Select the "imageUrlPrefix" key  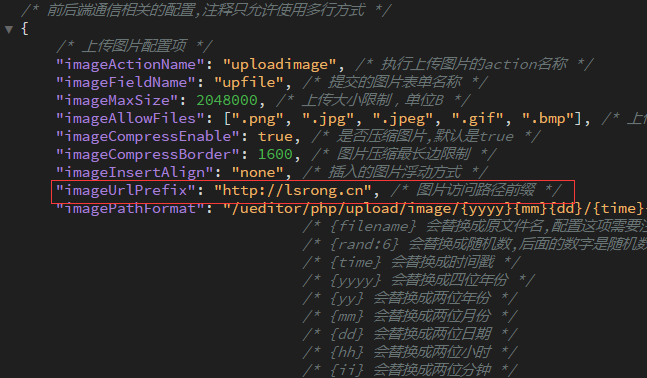tap(126, 190)
